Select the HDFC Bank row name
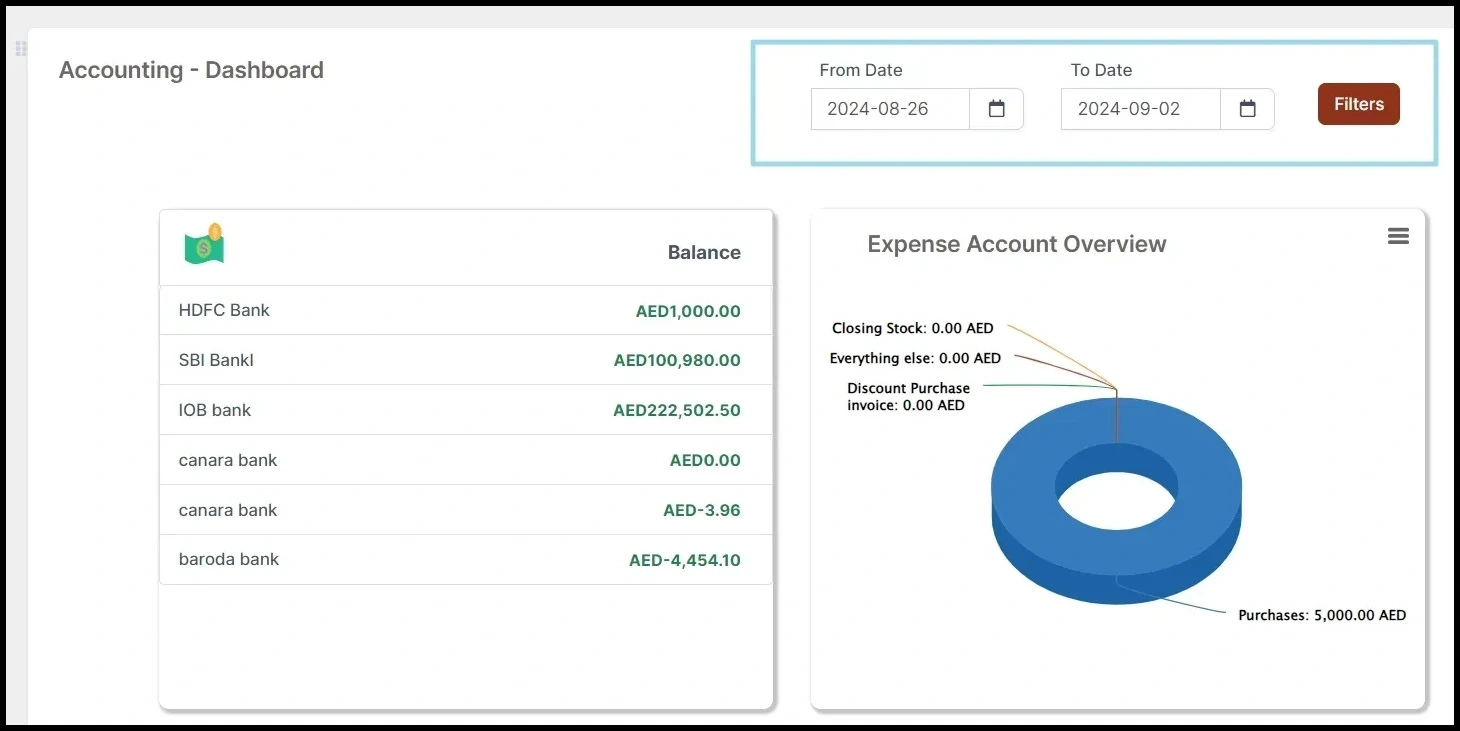This screenshot has width=1460, height=731. click(x=224, y=310)
